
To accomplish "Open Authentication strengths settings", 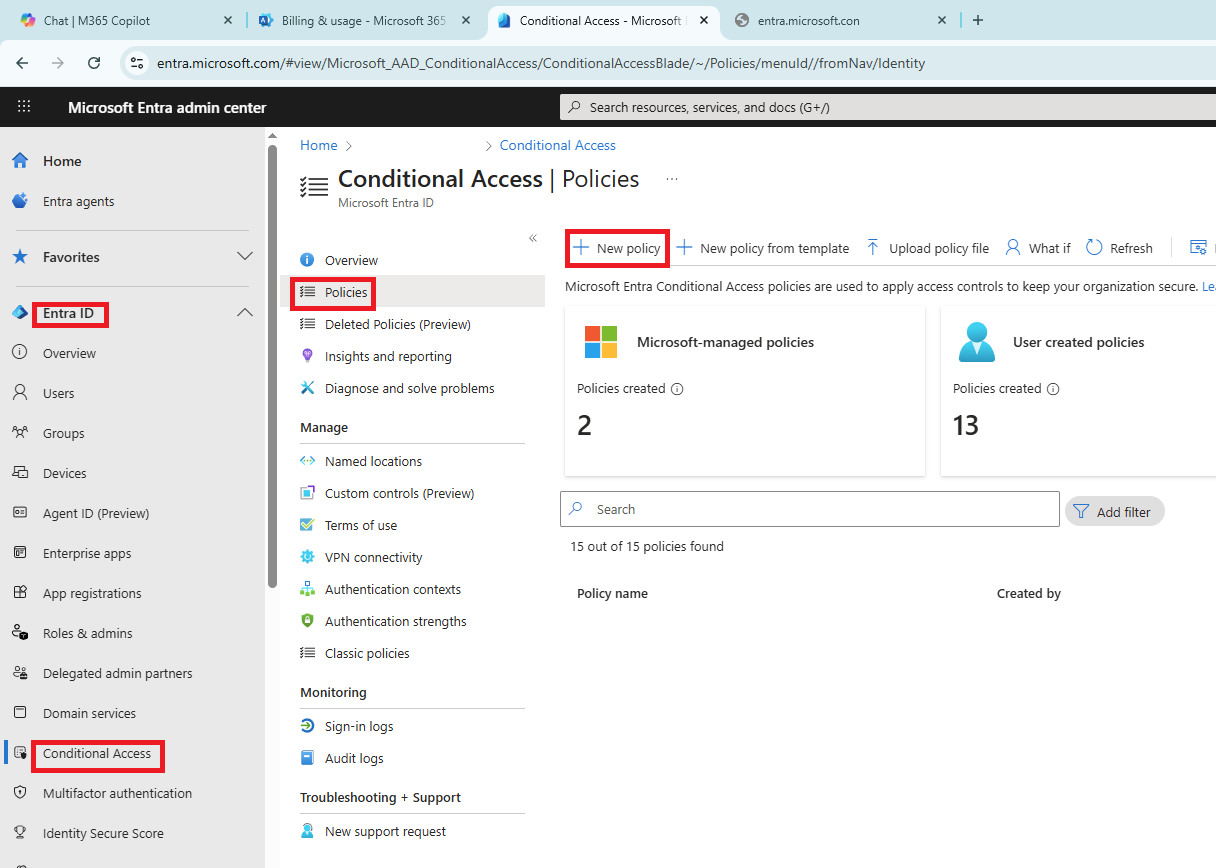I will [x=395, y=620].
